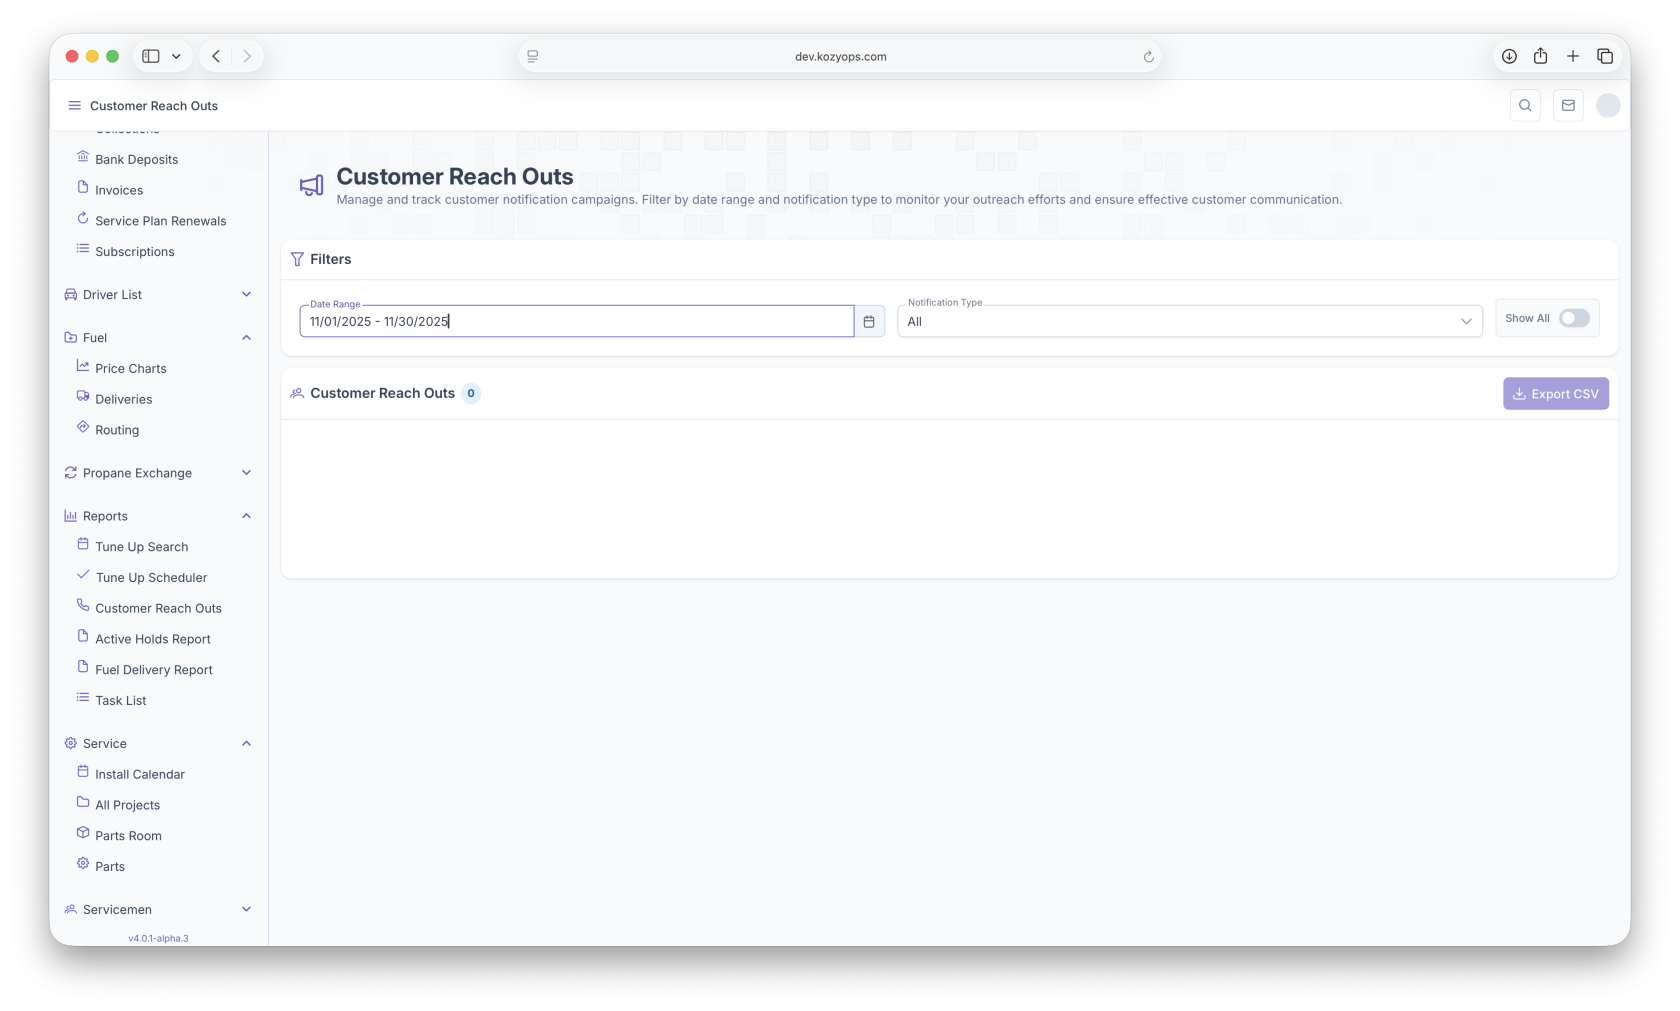
Task: Click the hamburger menu icon beside the page title
Action: point(74,105)
